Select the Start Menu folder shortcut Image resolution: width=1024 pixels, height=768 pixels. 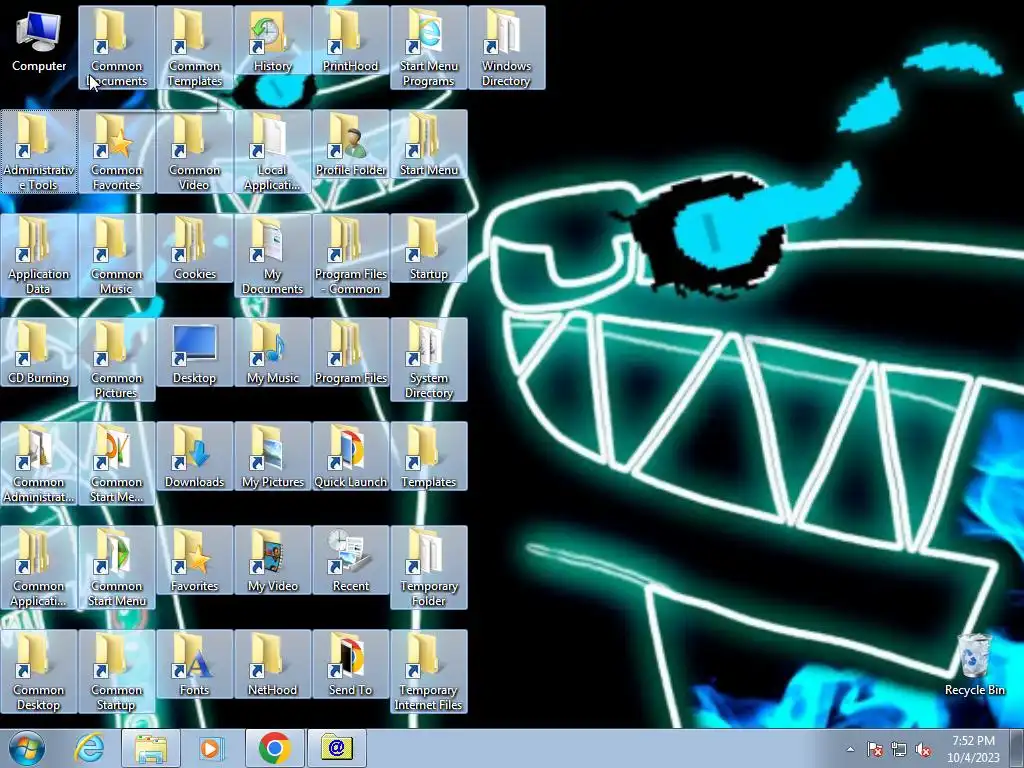(x=428, y=144)
